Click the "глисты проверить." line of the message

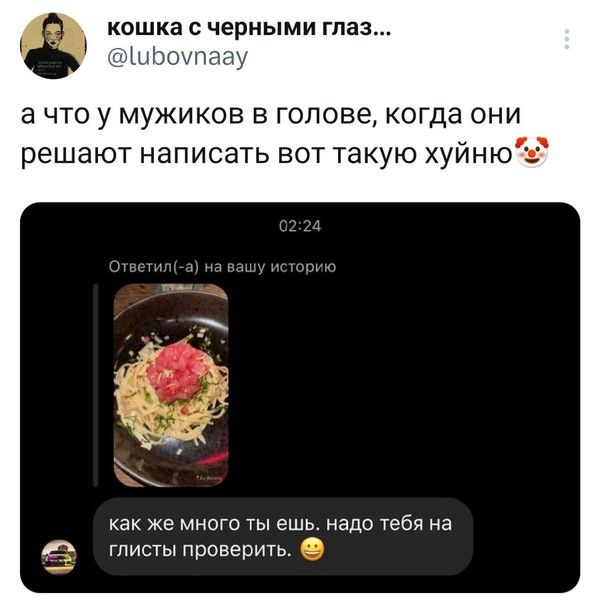tap(200, 550)
